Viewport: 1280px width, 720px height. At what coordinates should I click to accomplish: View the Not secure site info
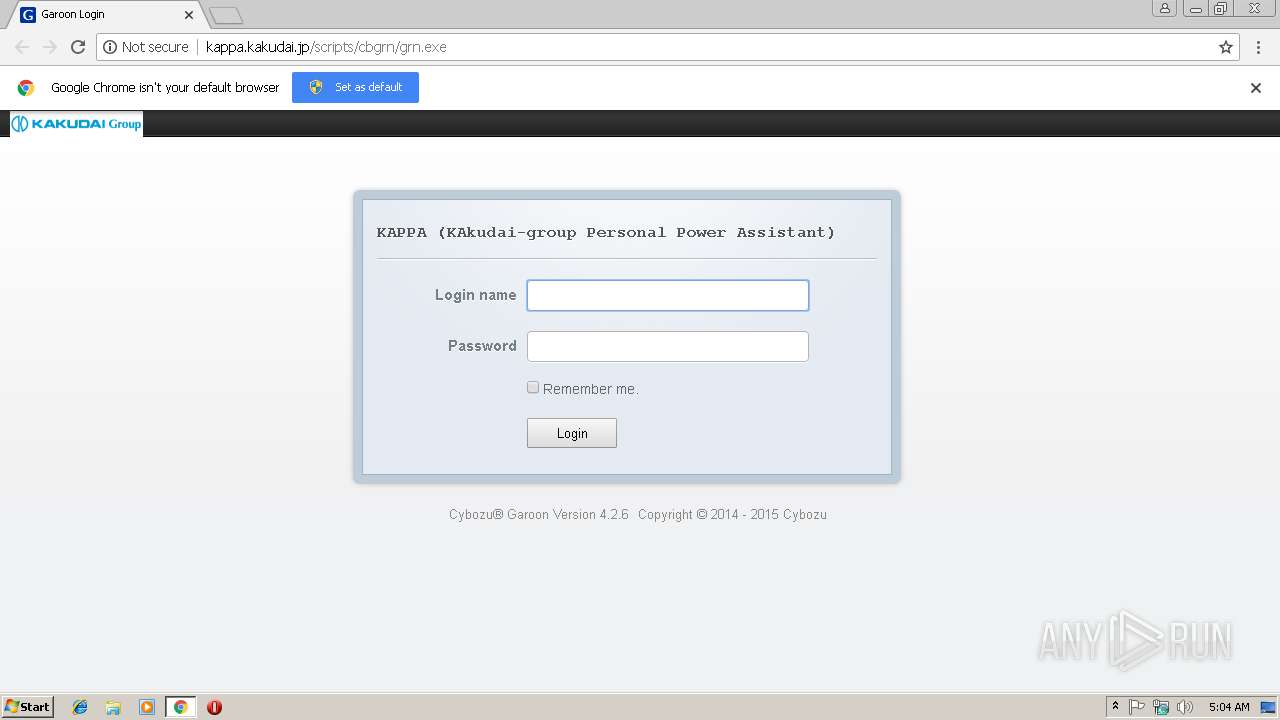(x=146, y=47)
